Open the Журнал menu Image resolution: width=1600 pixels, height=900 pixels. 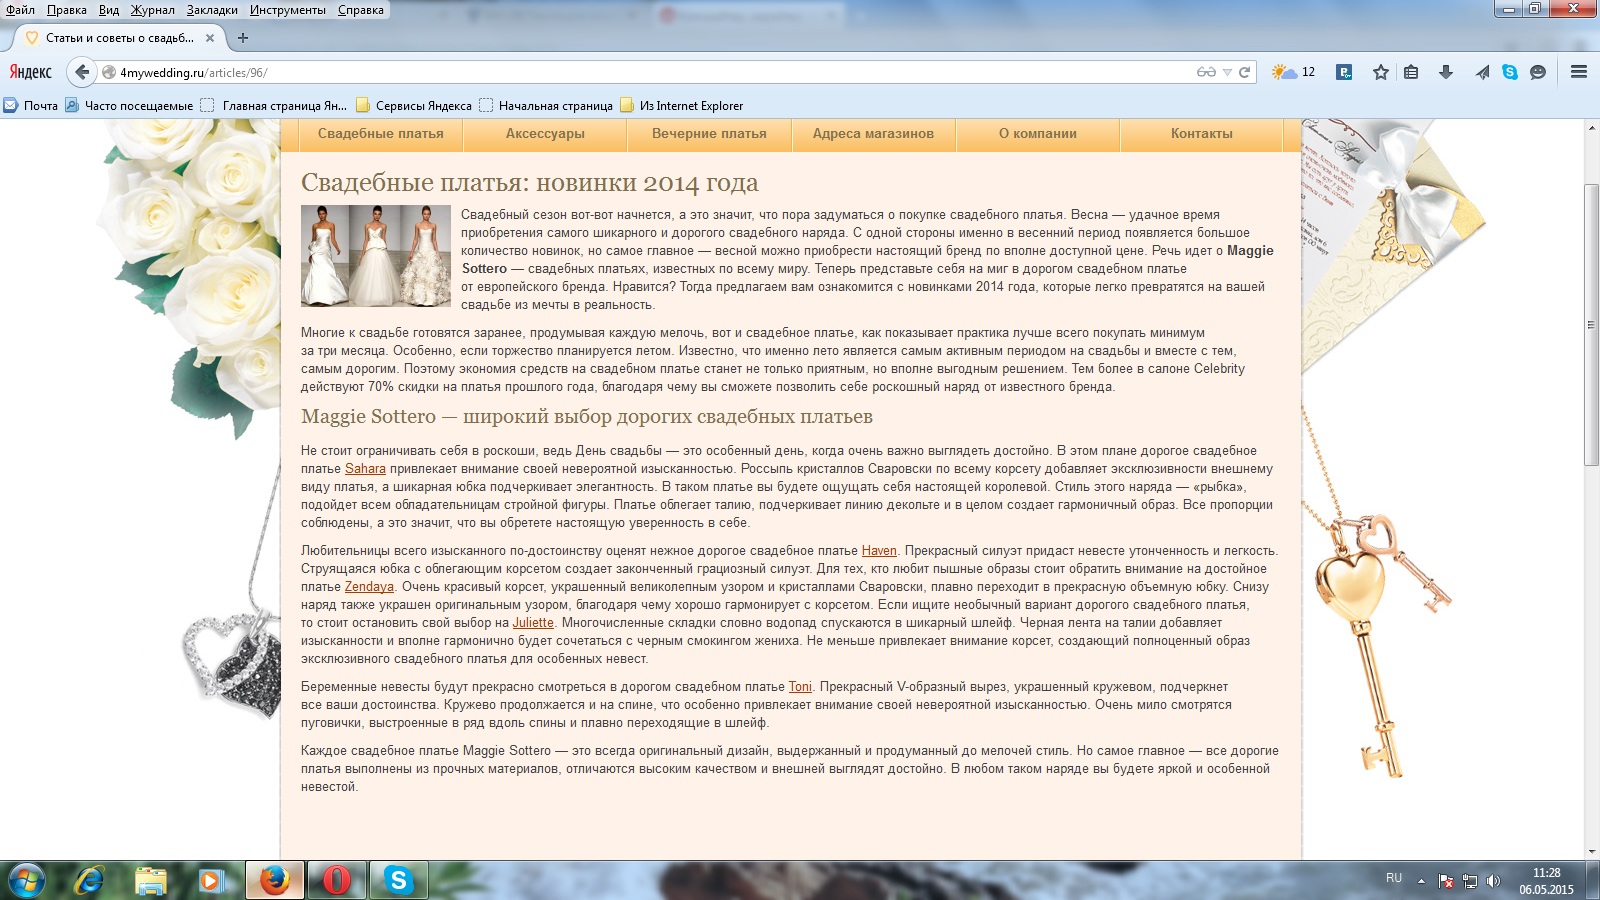click(x=152, y=10)
